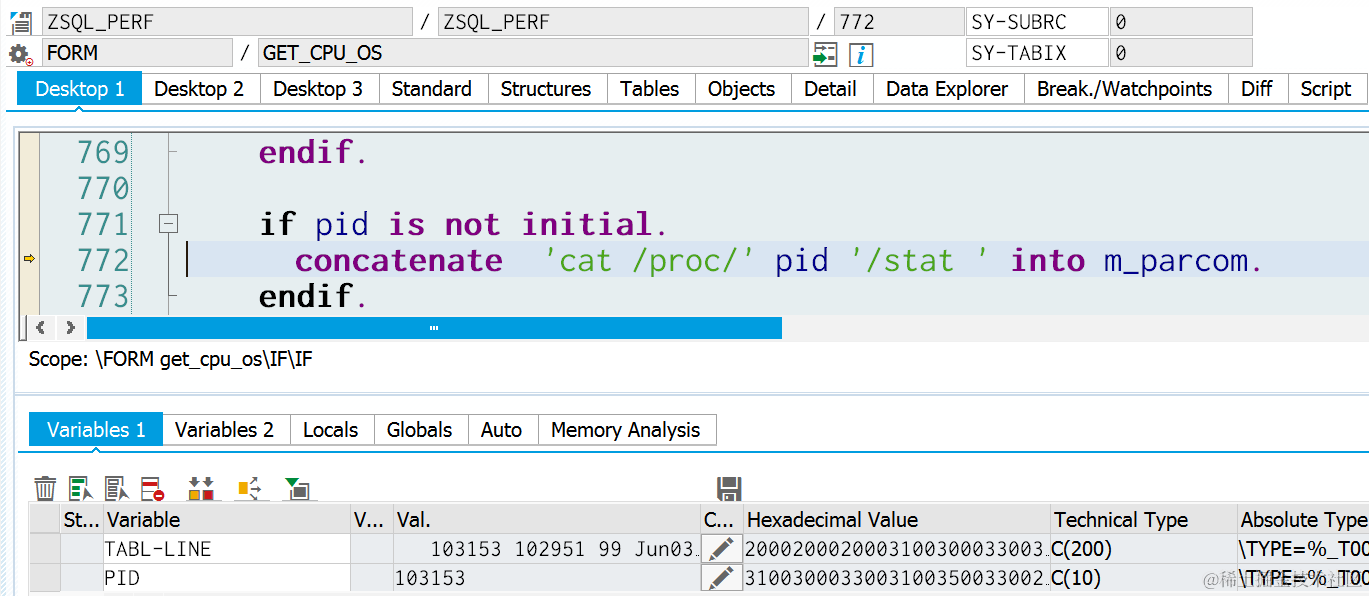The image size is (1369, 596).
Task: Click the floppy disk save icon
Action: click(729, 488)
